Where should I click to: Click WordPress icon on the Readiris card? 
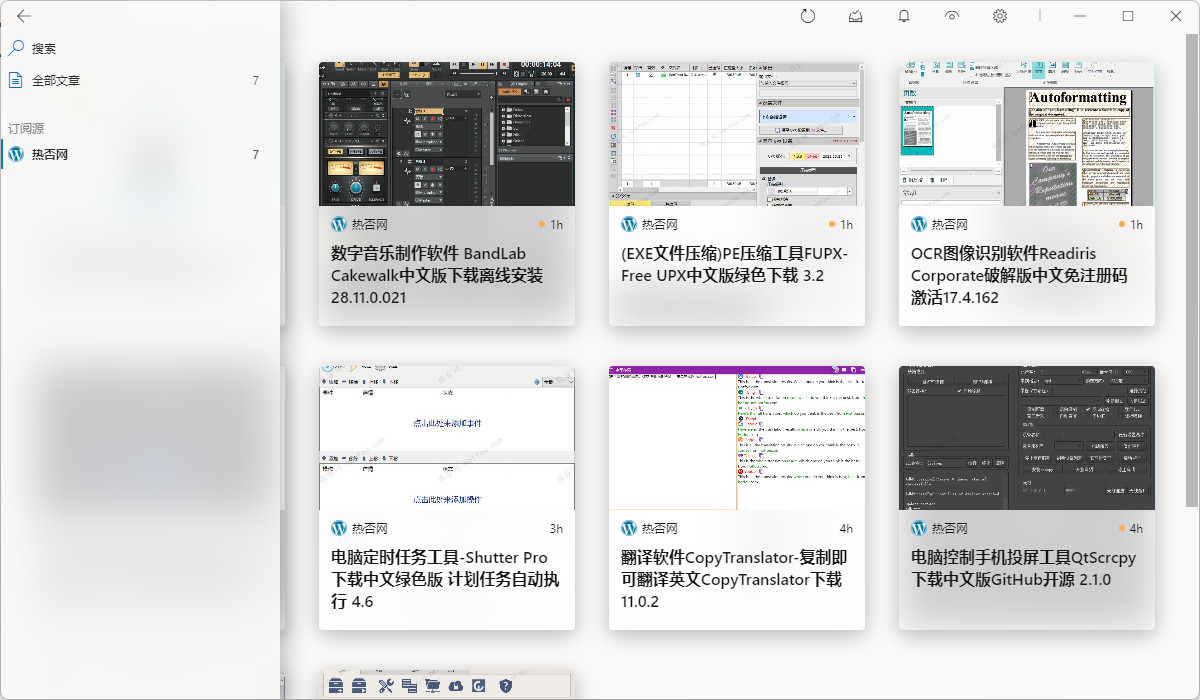pos(919,224)
